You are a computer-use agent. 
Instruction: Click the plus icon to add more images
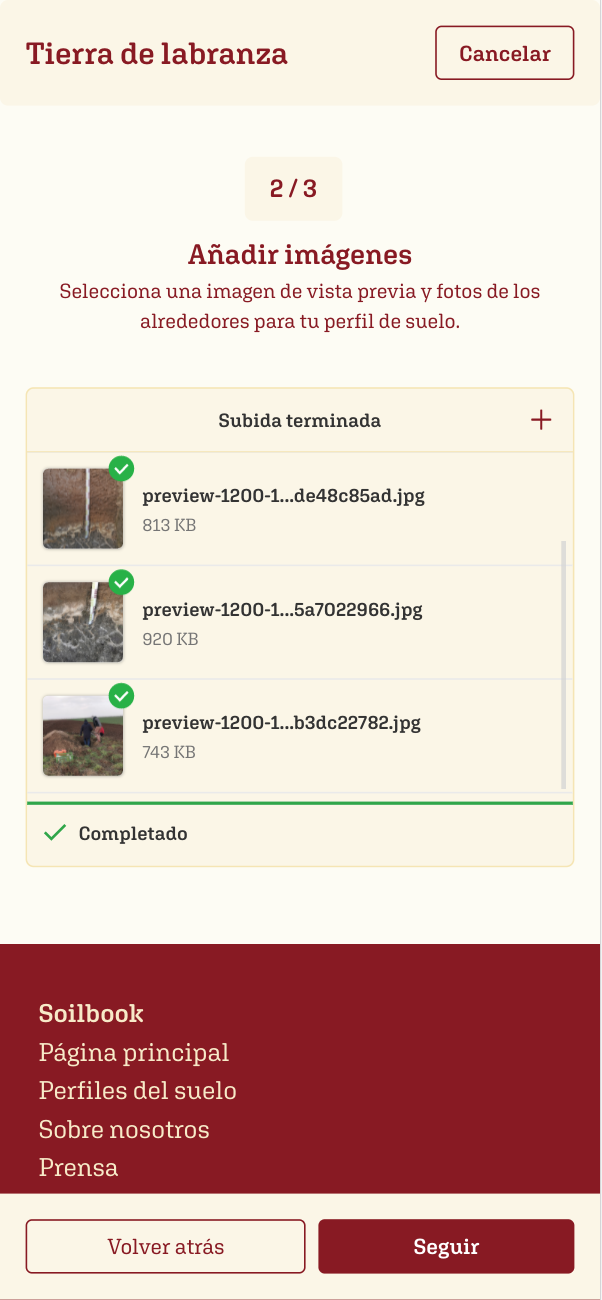click(x=541, y=420)
